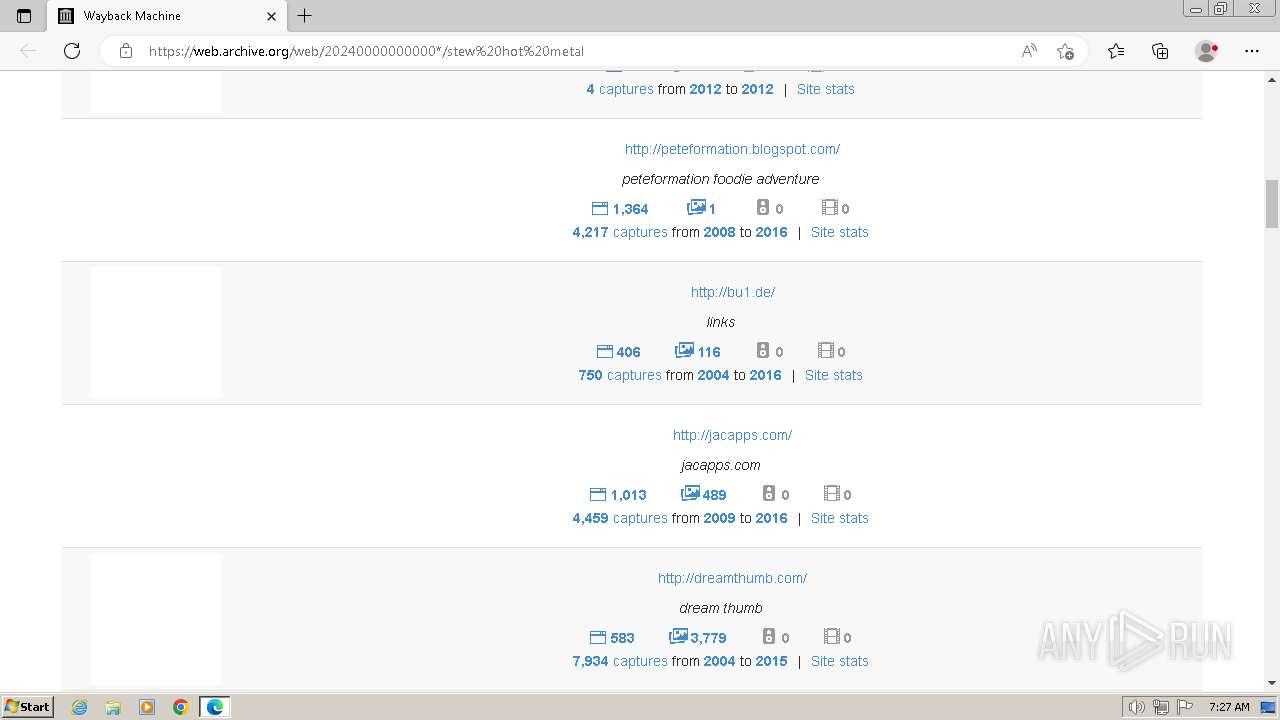Open Edge Settings and more menu

coord(1252,51)
